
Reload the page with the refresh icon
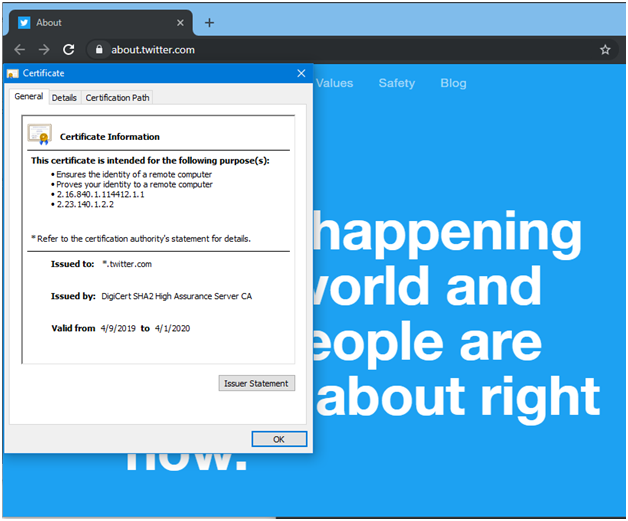pyautogui.click(x=68, y=50)
